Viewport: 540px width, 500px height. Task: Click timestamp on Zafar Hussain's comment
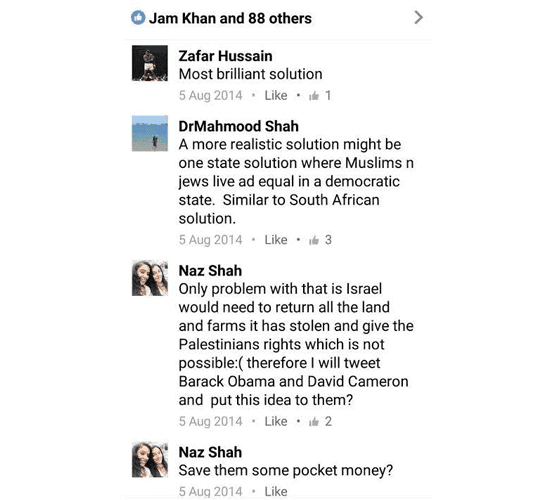[x=210, y=95]
